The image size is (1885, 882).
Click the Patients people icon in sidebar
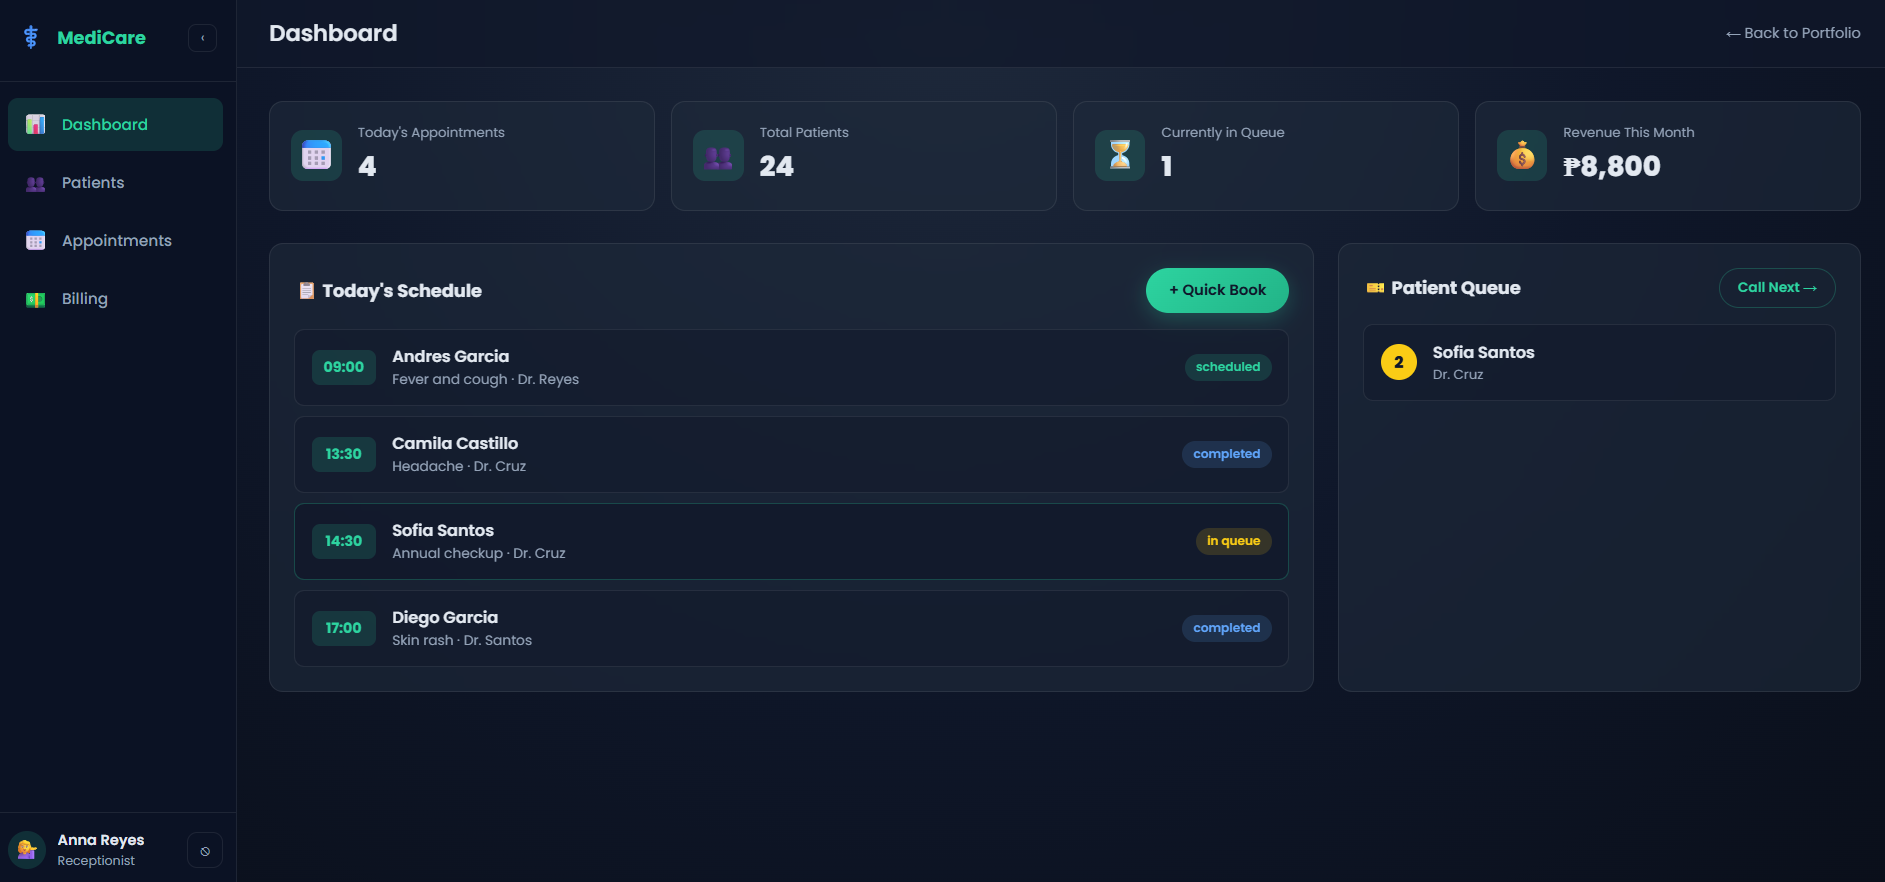pos(36,183)
